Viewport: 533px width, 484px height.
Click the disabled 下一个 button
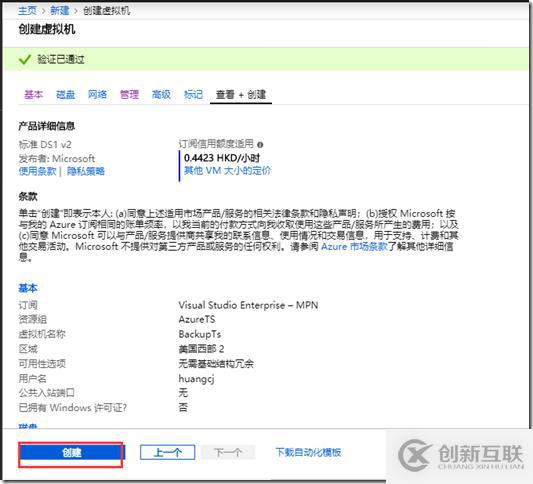(228, 452)
